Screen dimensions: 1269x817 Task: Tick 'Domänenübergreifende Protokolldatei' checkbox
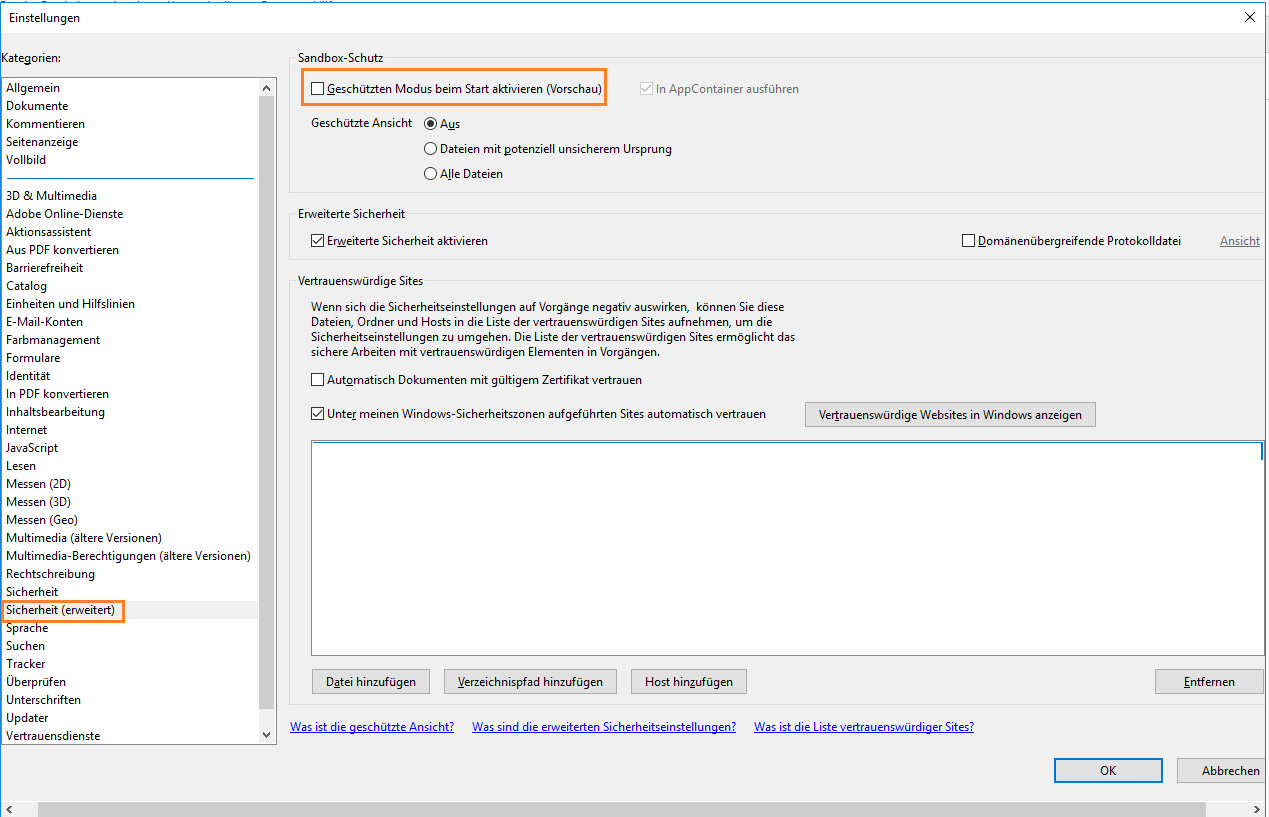[968, 241]
